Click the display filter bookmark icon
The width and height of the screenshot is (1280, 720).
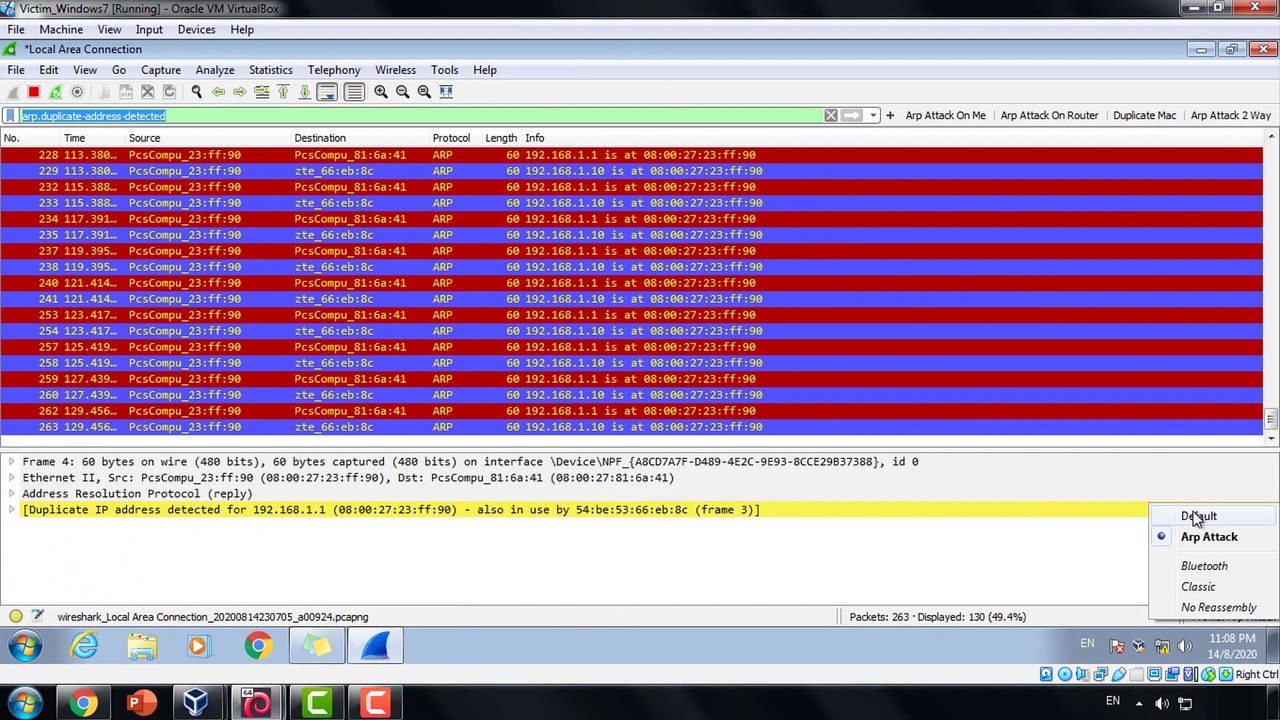point(10,116)
